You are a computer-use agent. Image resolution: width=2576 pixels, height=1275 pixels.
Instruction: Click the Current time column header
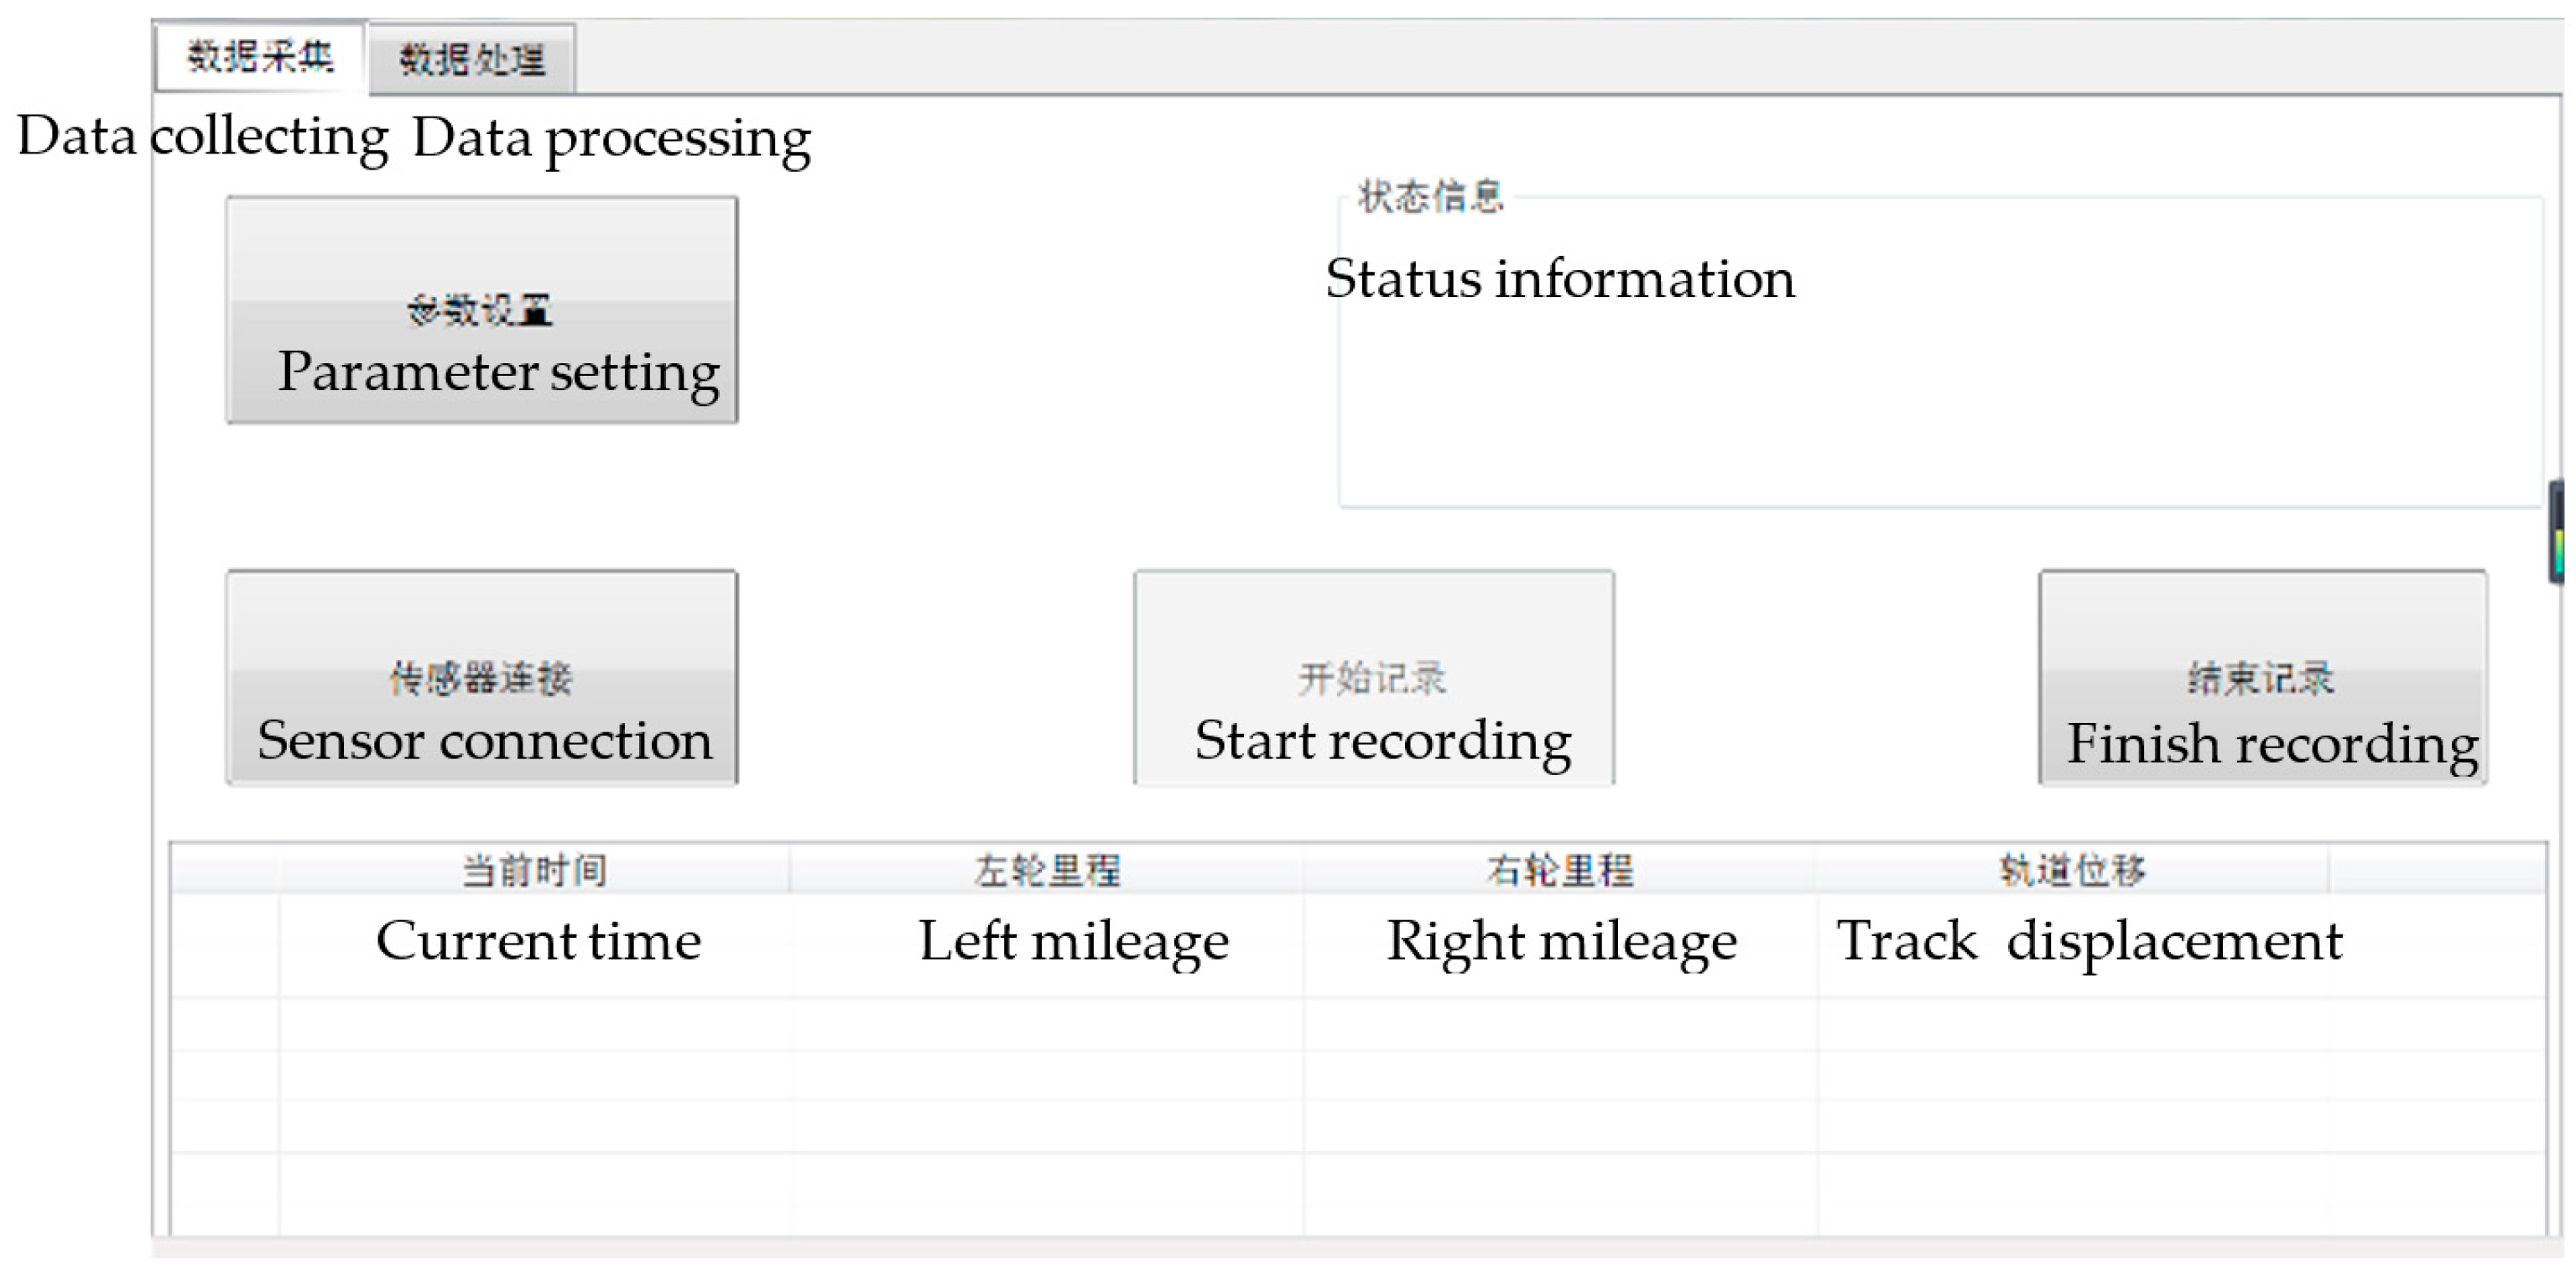point(534,870)
